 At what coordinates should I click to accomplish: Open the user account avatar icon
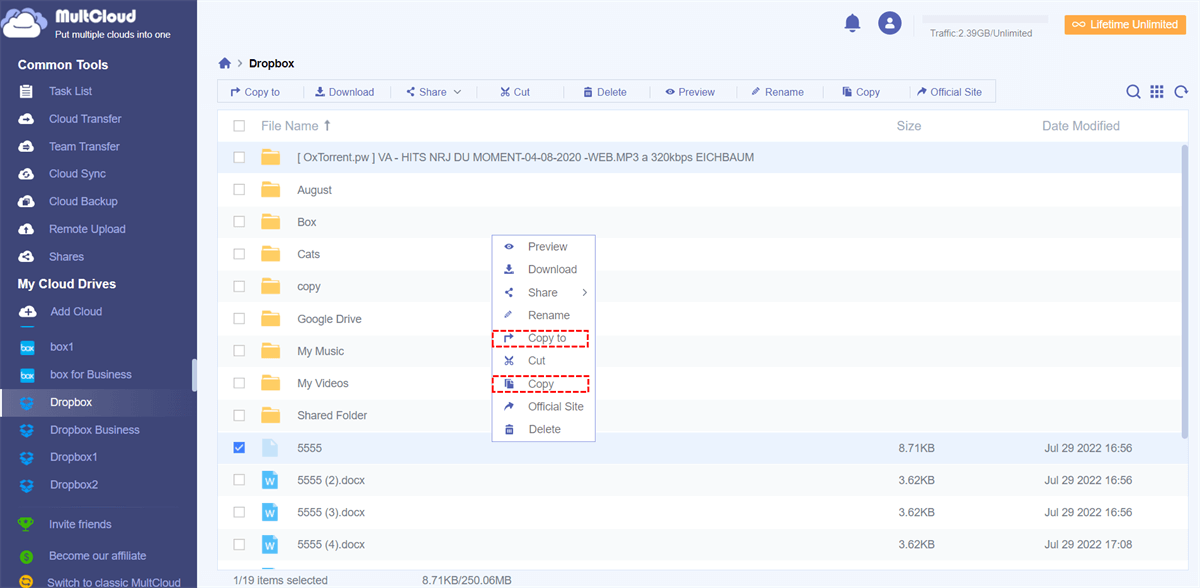click(889, 23)
